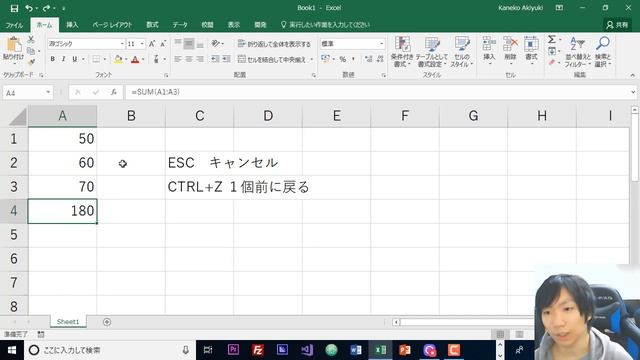Select cell A3 containing 70
640x360 pixels.
(62, 187)
